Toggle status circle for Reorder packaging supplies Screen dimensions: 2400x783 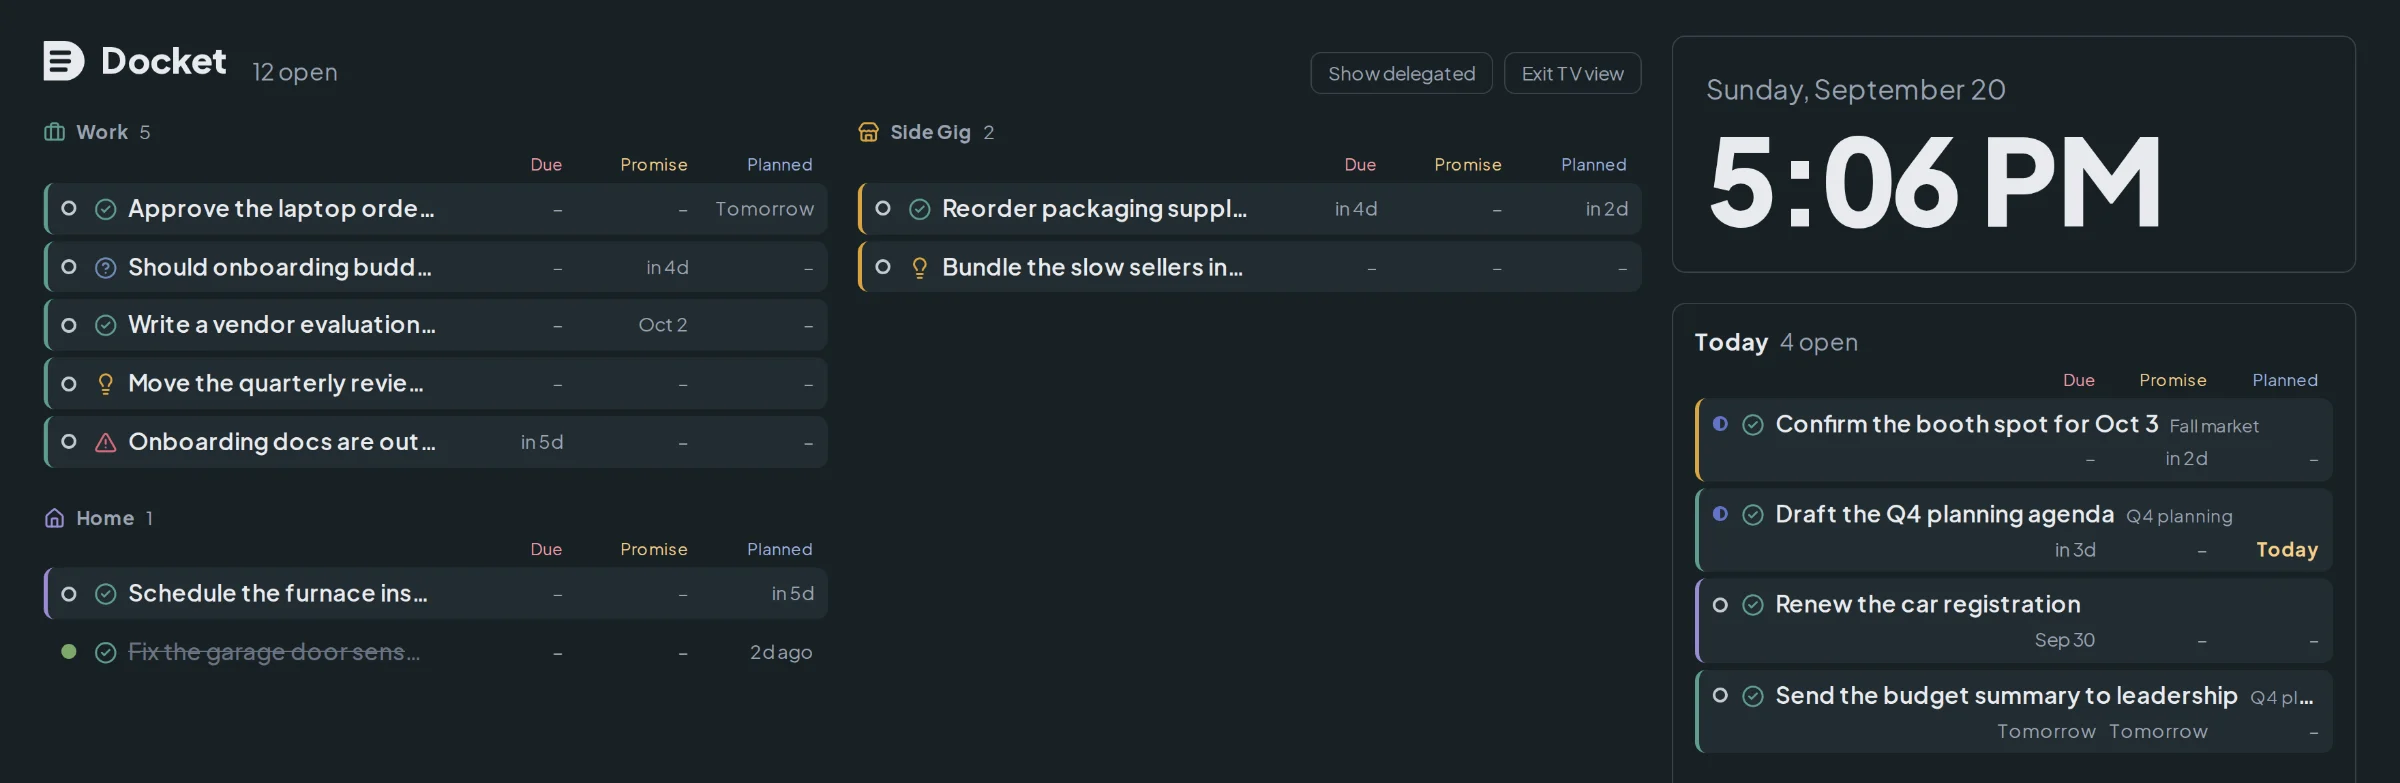pos(883,208)
